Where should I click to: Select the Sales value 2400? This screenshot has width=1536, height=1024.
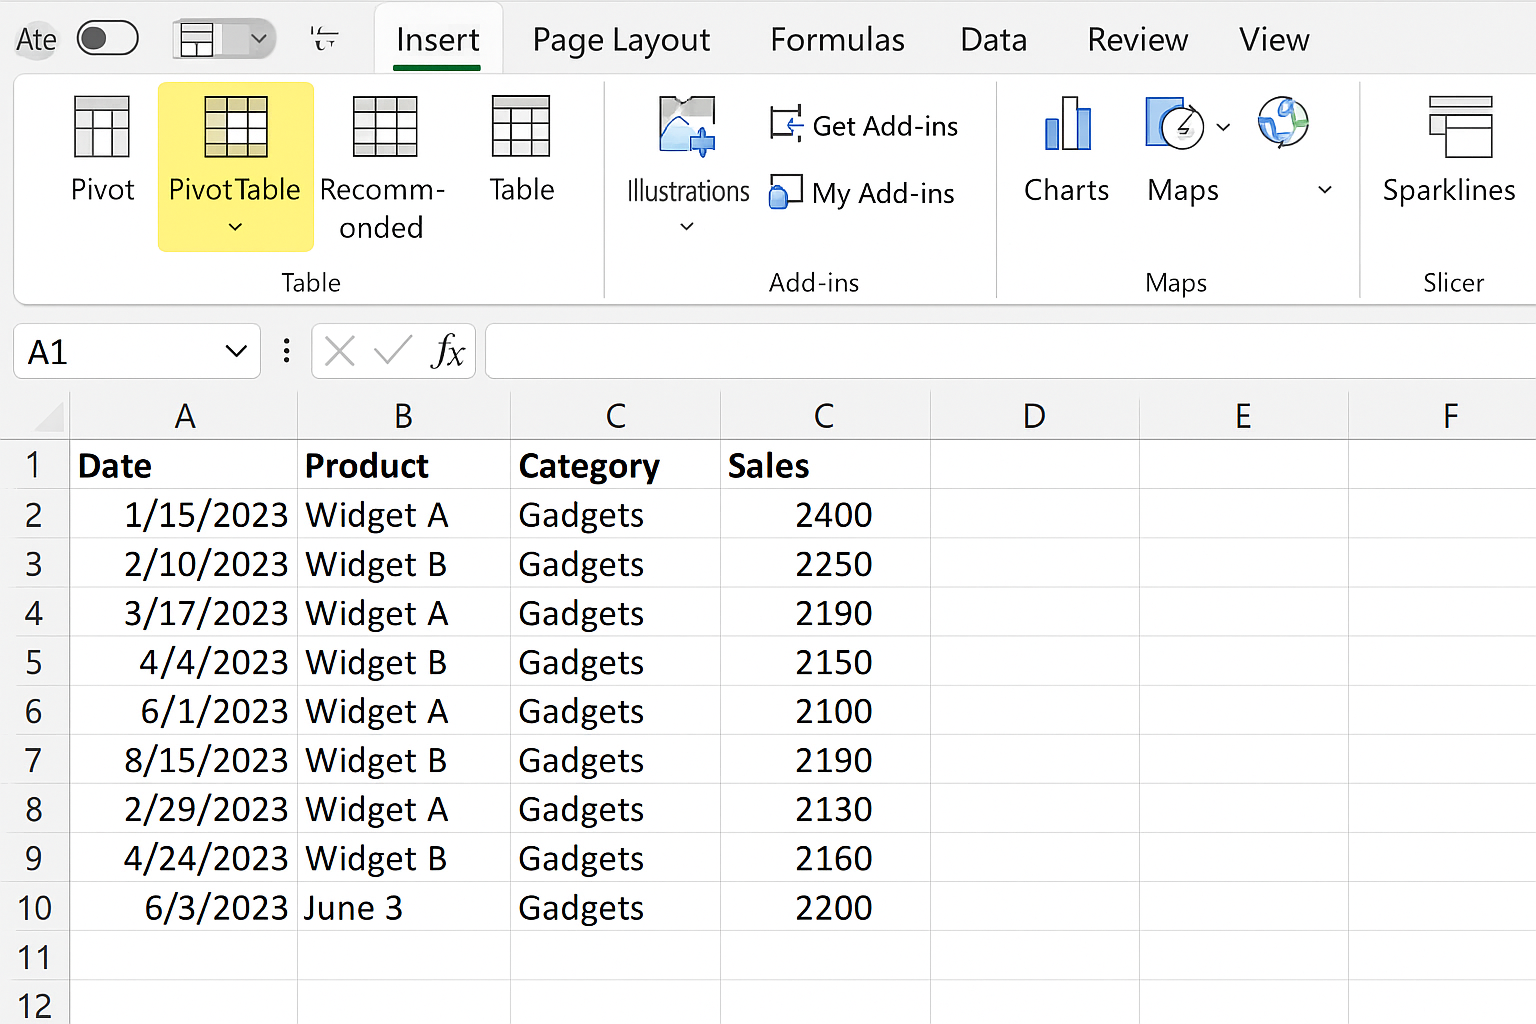[825, 515]
